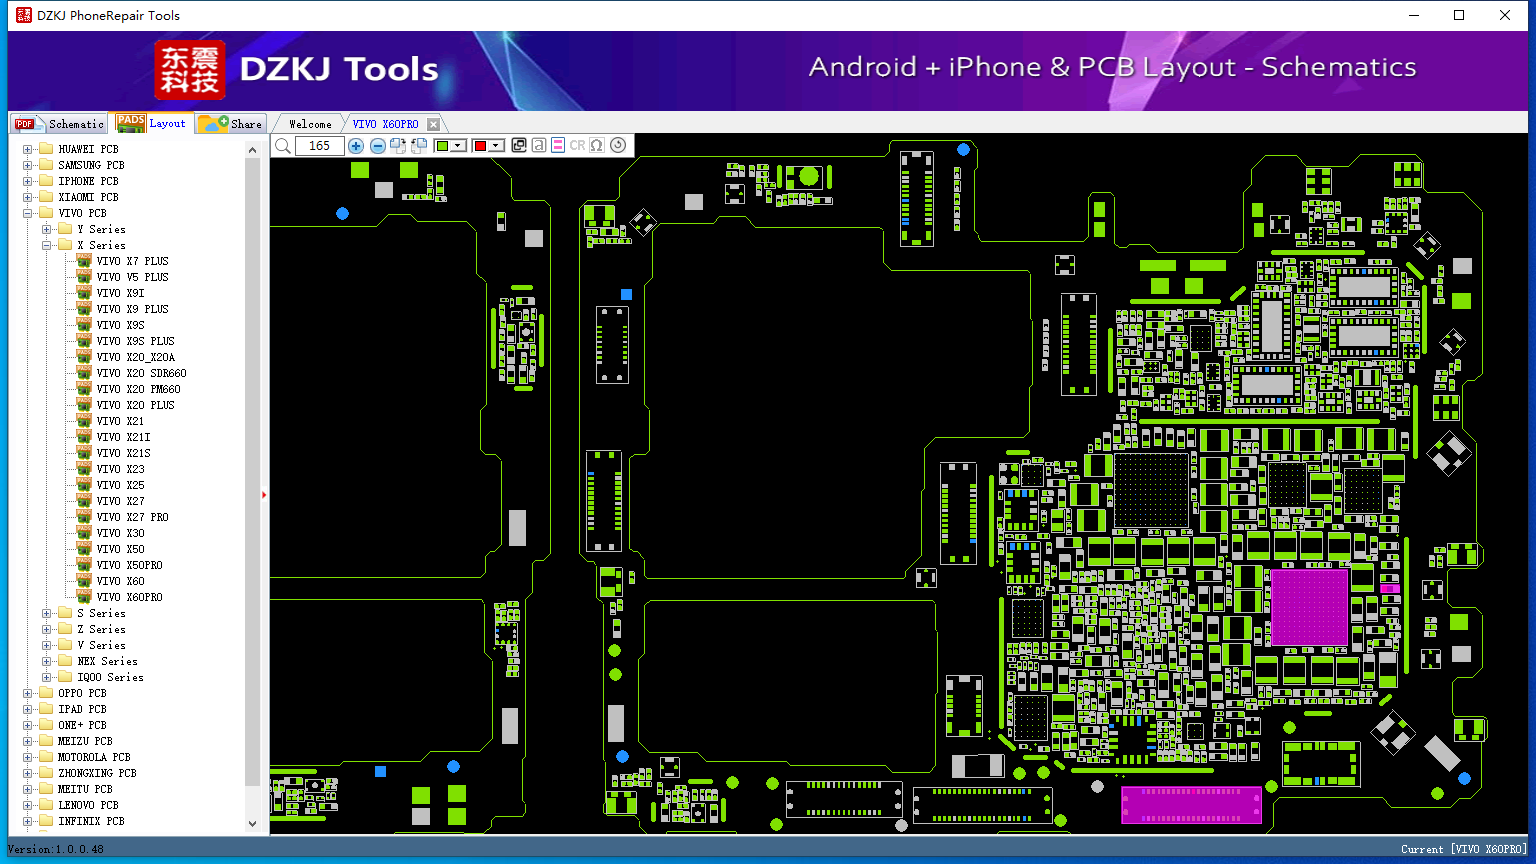Select the PADS icon beside VIVO X9S PLUS
This screenshot has height=864, width=1536.
coord(84,341)
